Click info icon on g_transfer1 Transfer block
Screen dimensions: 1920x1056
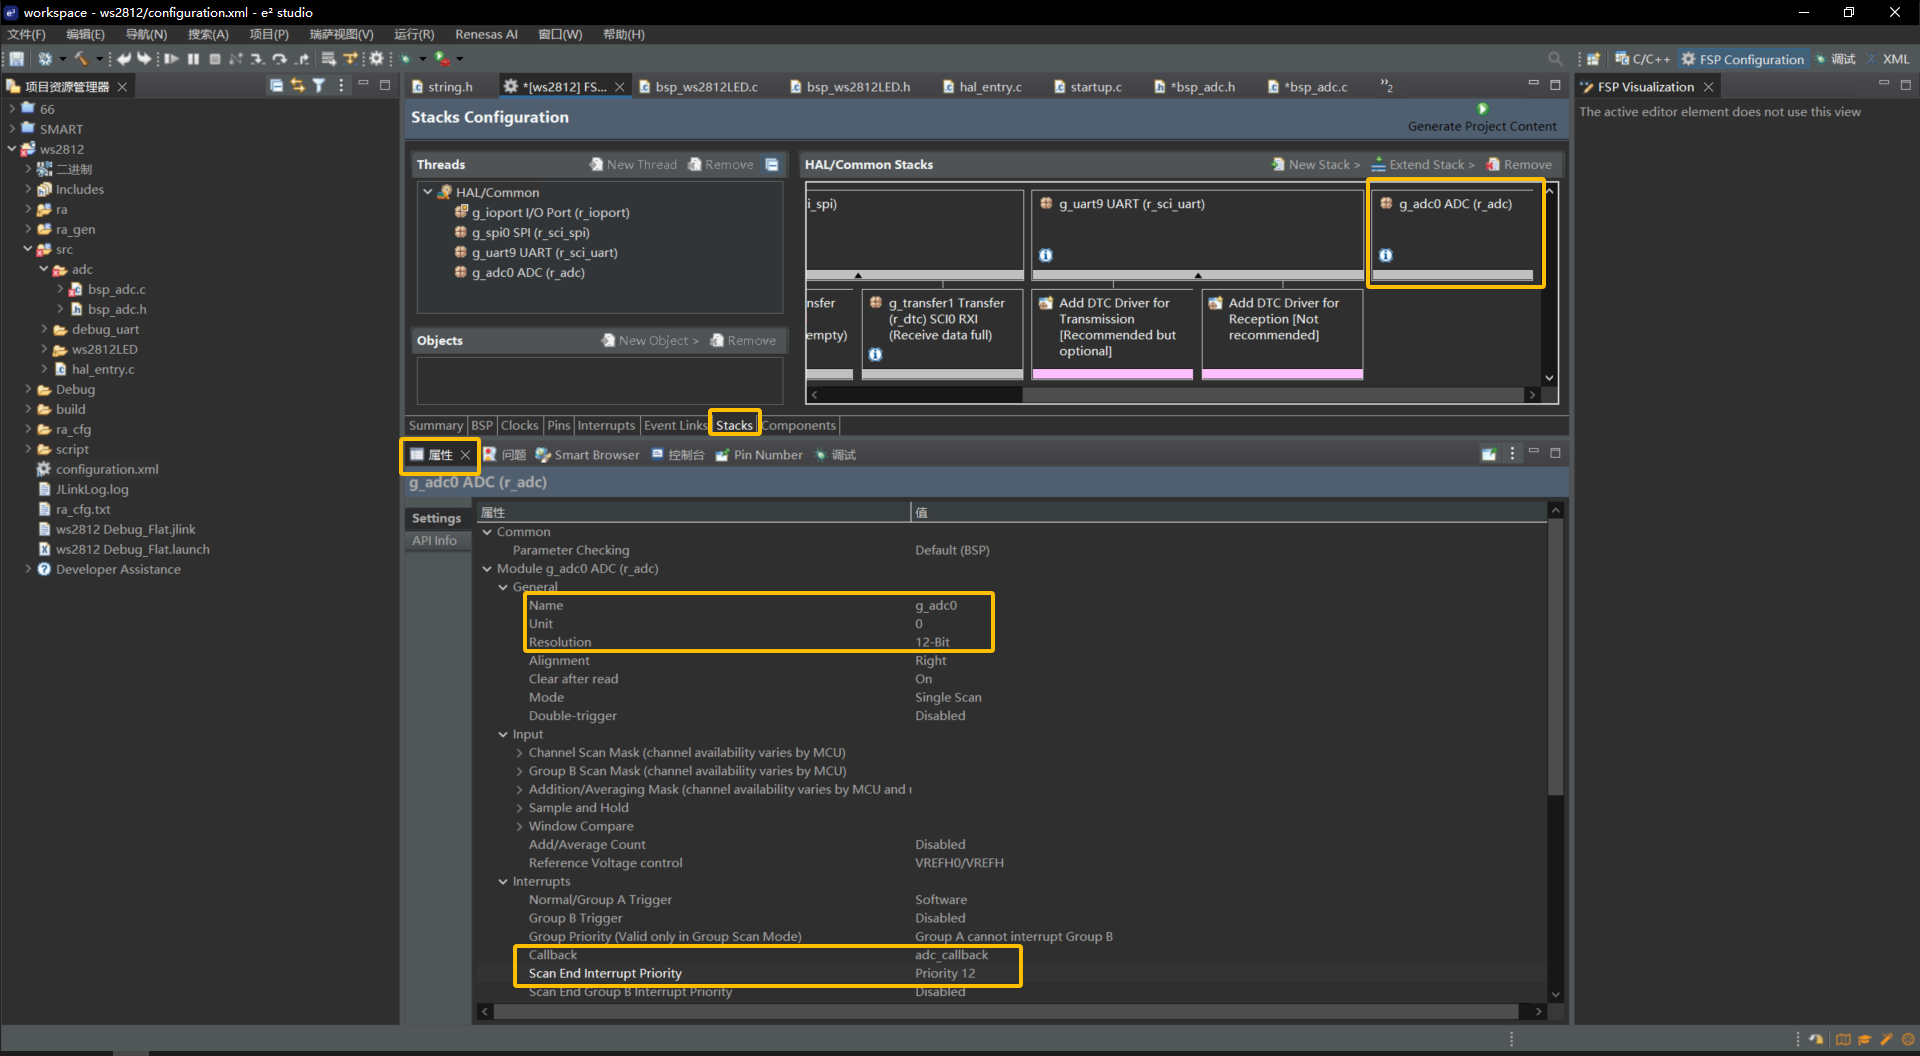[x=876, y=355]
